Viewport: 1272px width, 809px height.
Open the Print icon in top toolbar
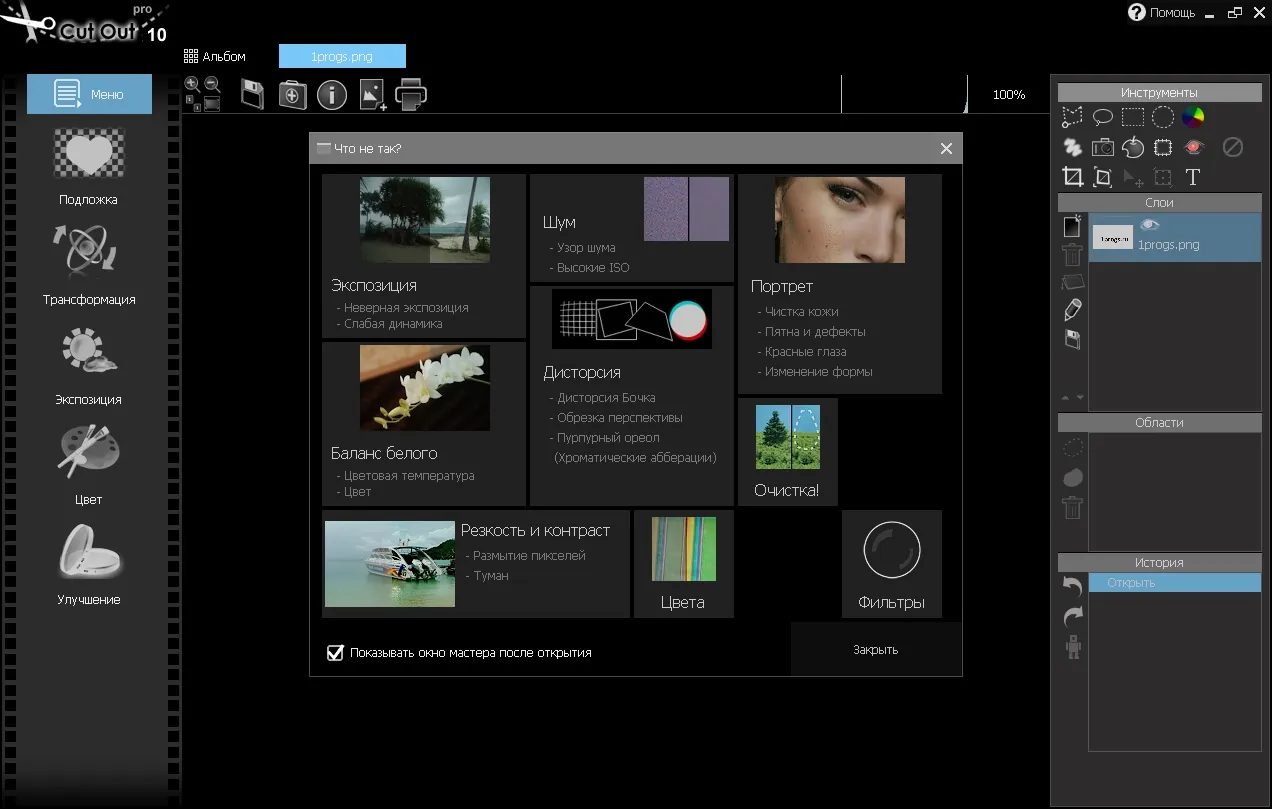point(411,95)
